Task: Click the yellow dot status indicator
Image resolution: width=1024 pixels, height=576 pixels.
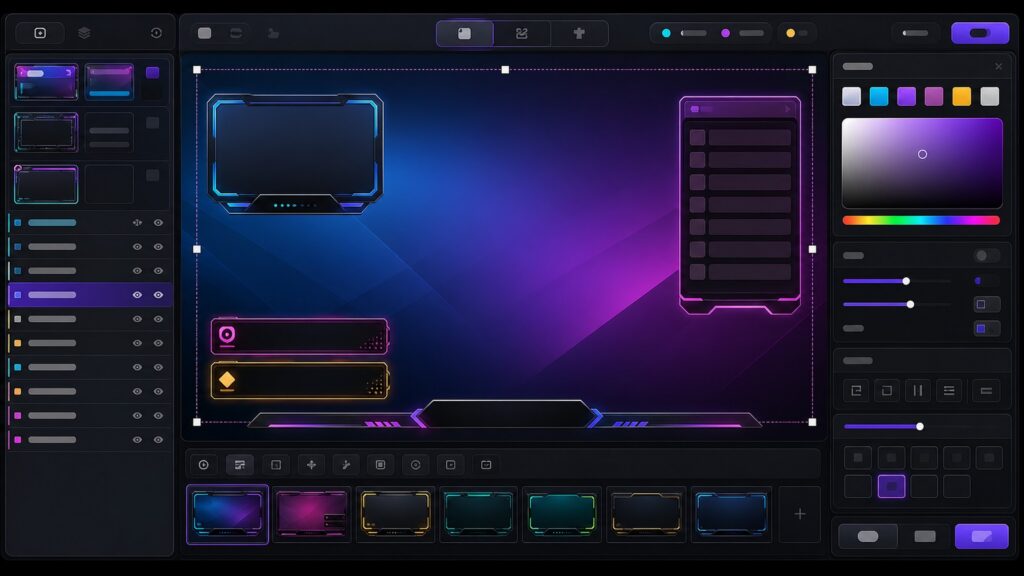Action: 790,33
